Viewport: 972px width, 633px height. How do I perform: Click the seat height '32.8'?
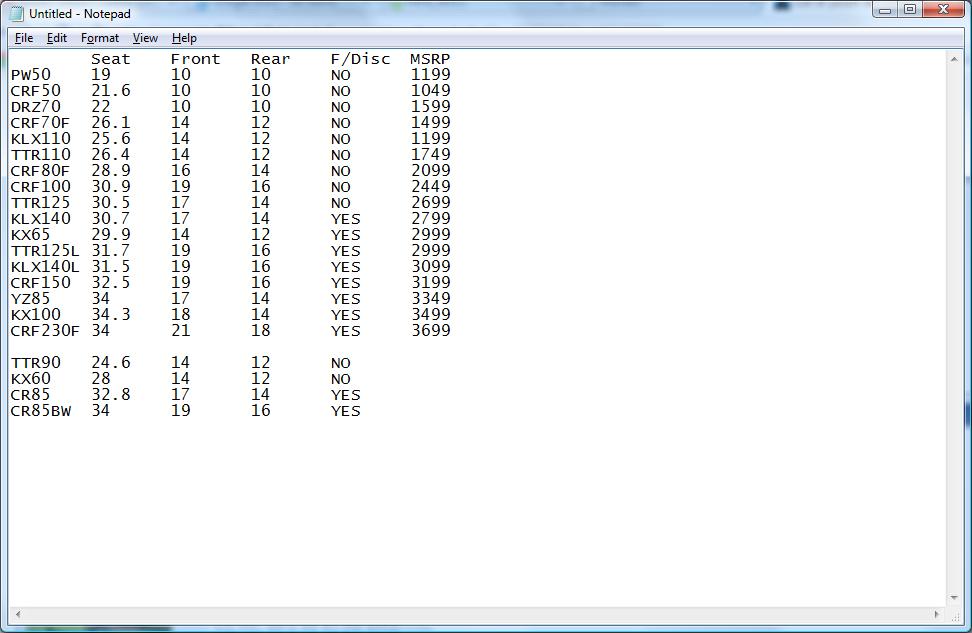(x=111, y=394)
